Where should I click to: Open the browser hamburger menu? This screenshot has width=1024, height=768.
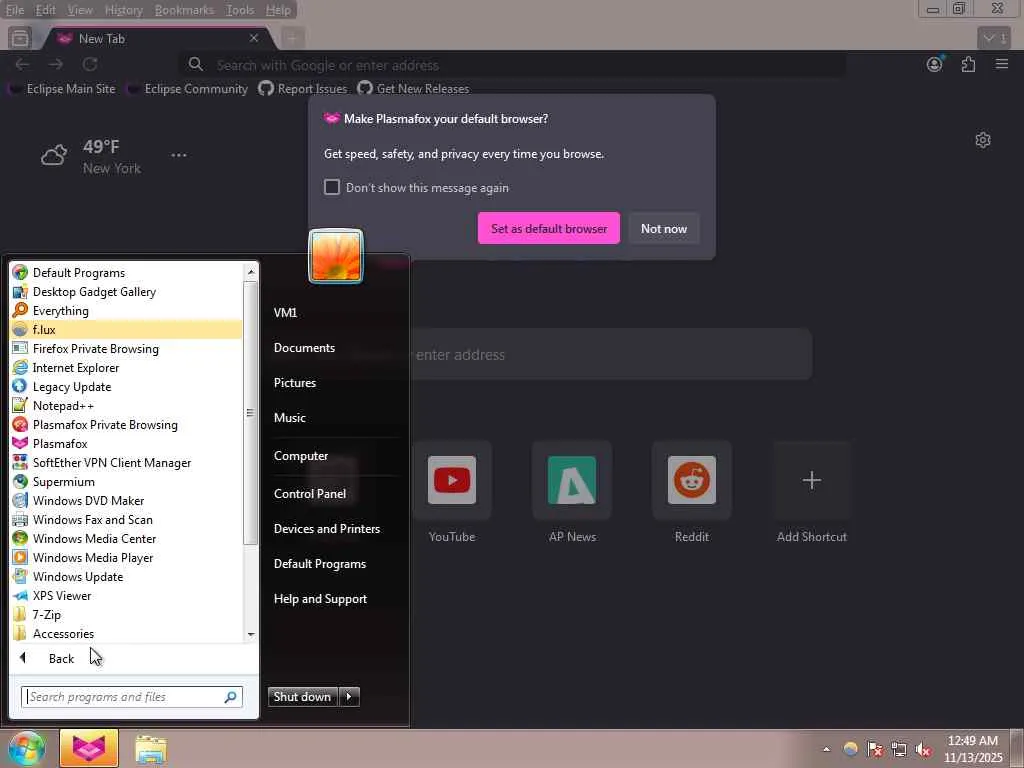1002,64
